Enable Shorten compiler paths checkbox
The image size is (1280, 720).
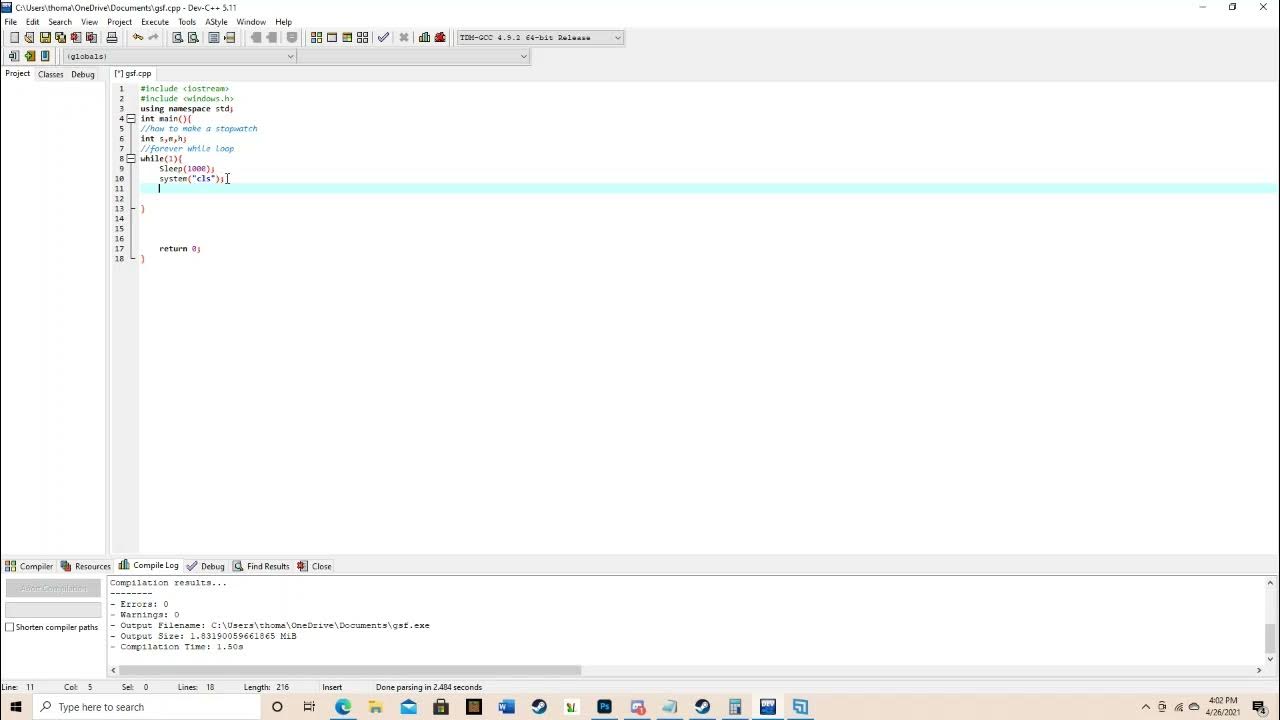pos(10,627)
